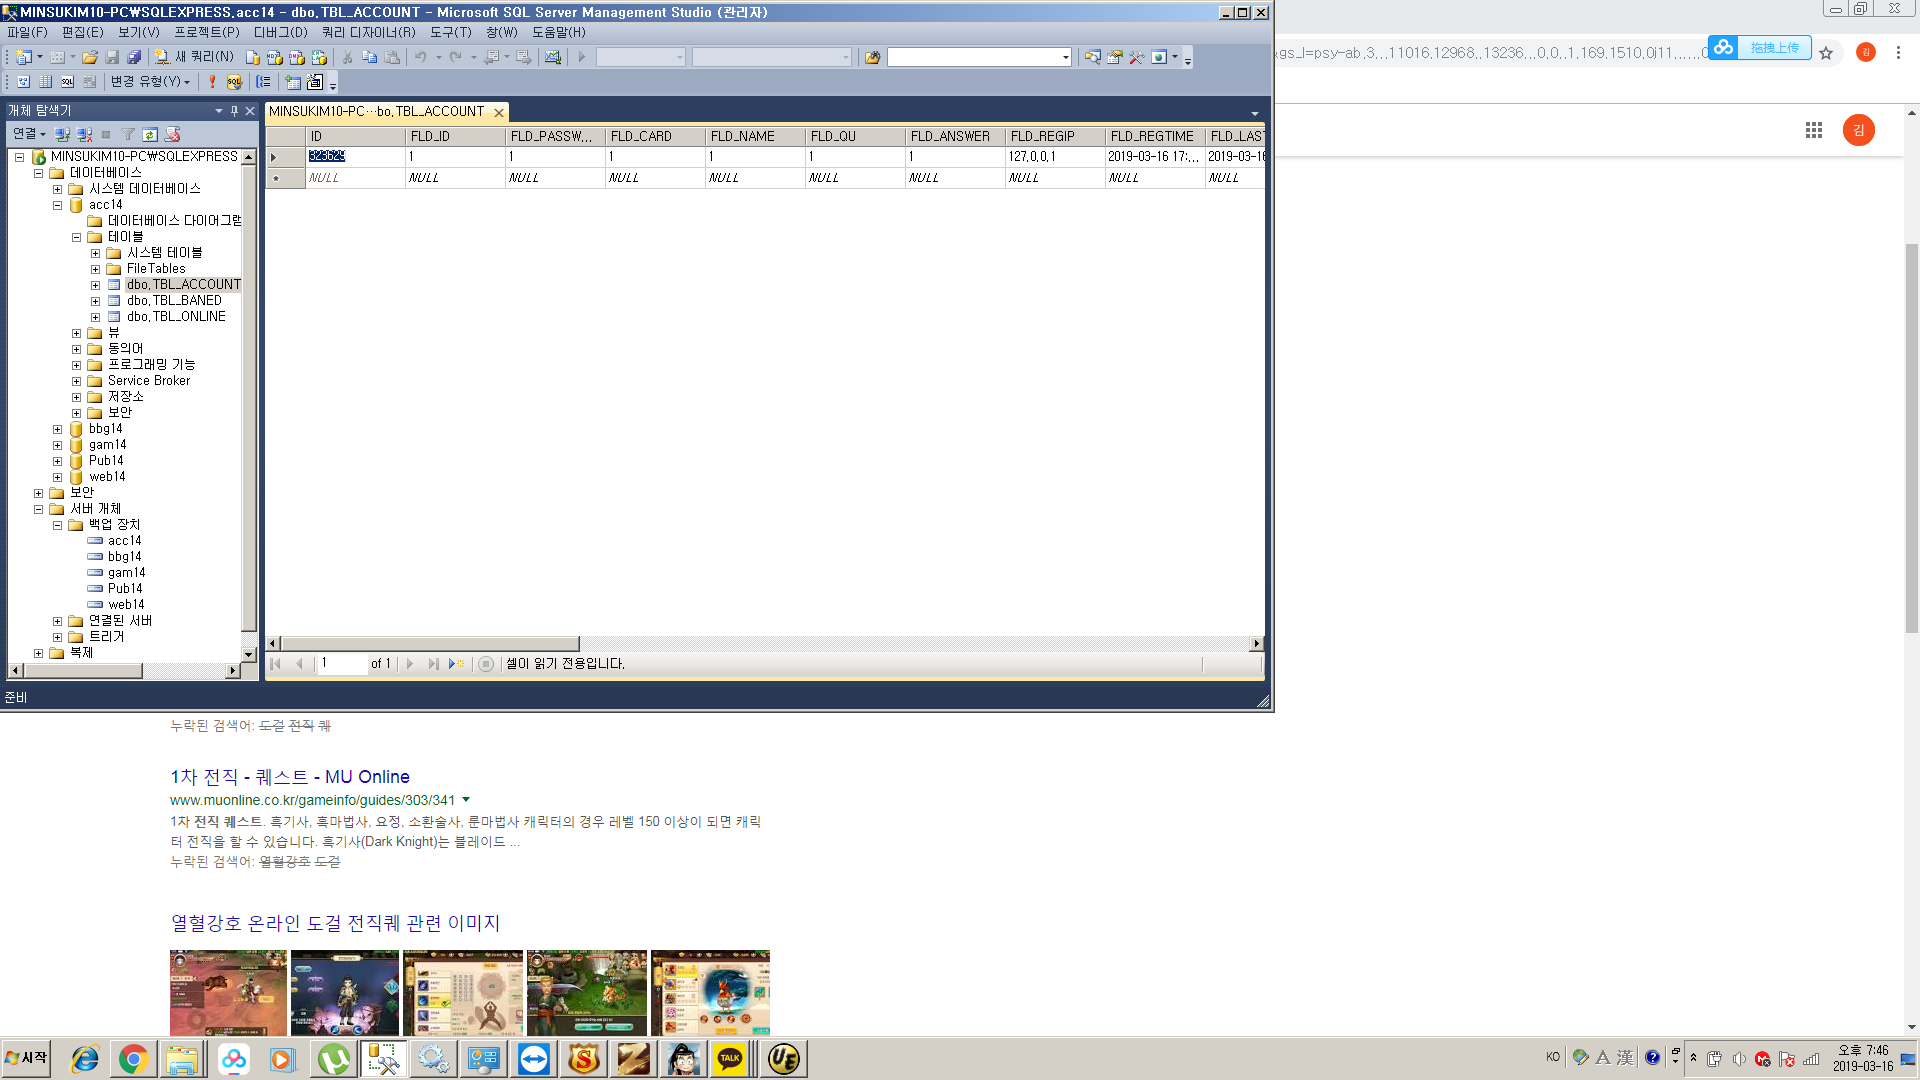Click the Activity Monitor toolbar icon
This screenshot has height=1080, width=1920.
pos(553,57)
